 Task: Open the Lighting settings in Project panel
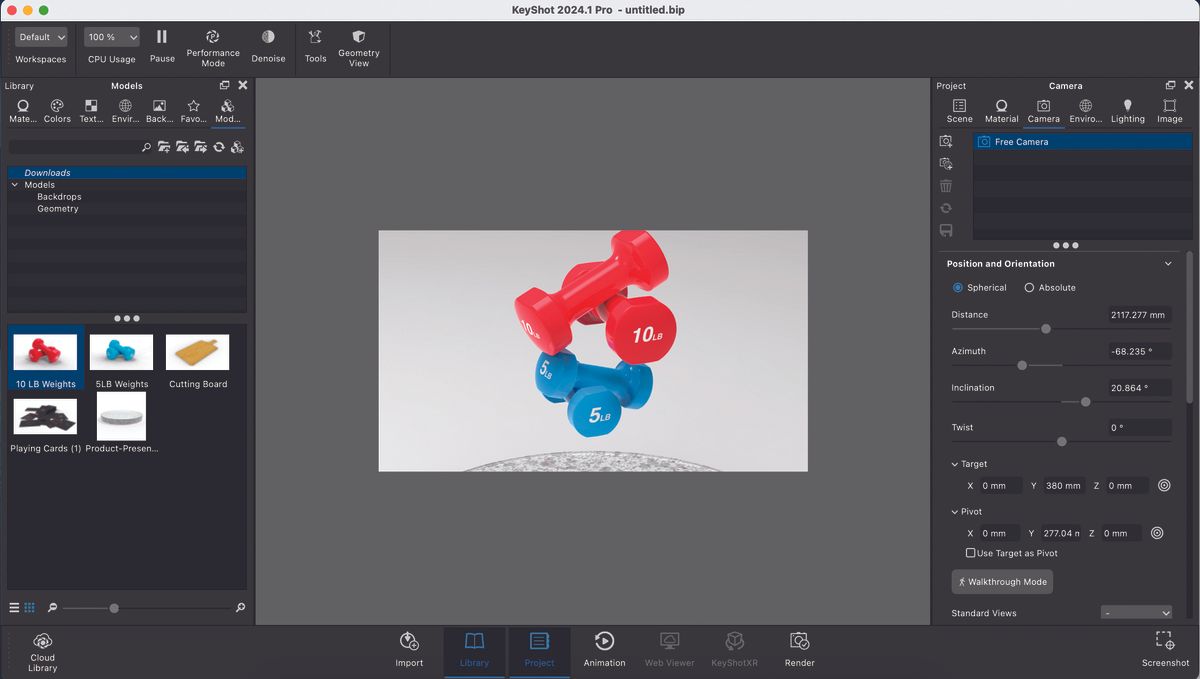coord(1127,110)
